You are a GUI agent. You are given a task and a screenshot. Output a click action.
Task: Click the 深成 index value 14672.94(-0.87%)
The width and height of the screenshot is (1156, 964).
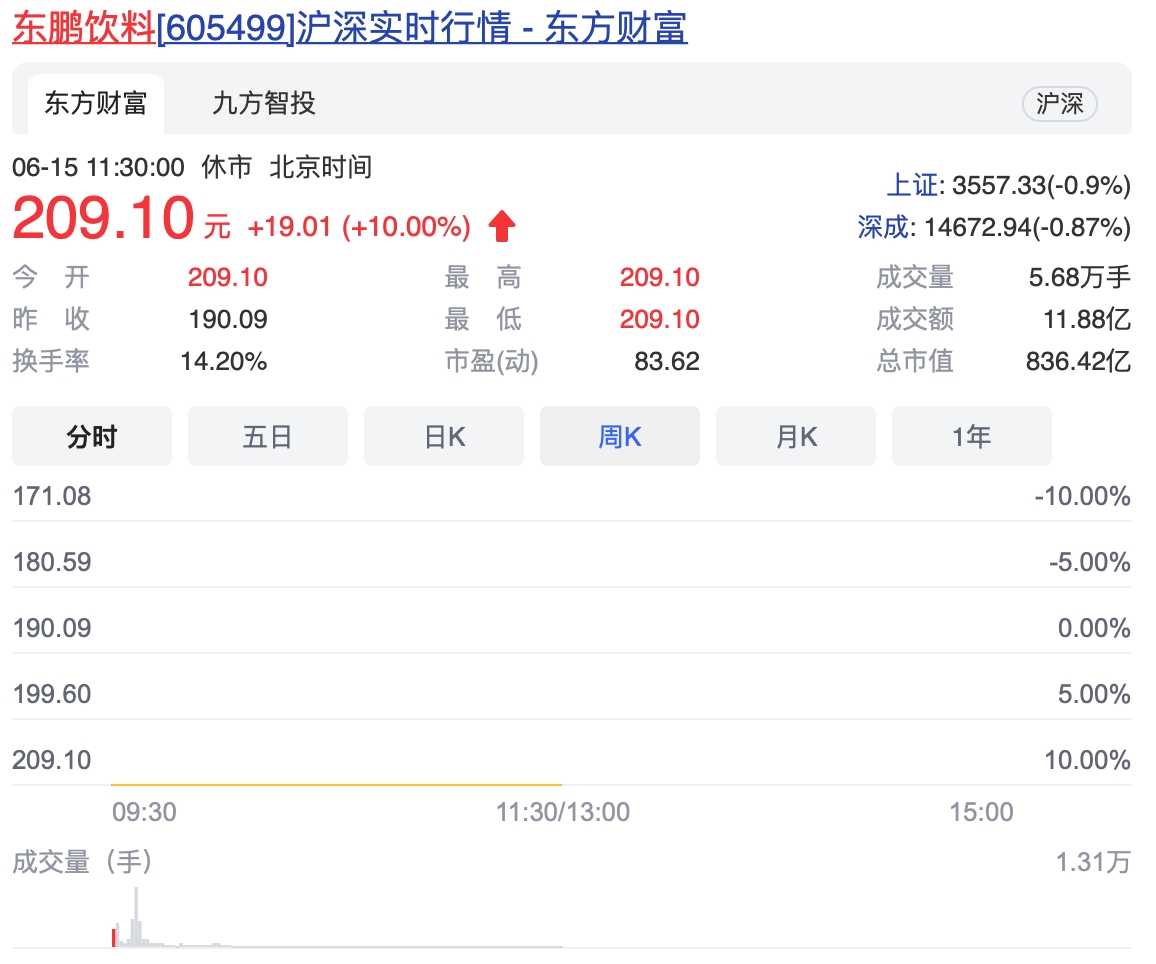(x=1027, y=227)
